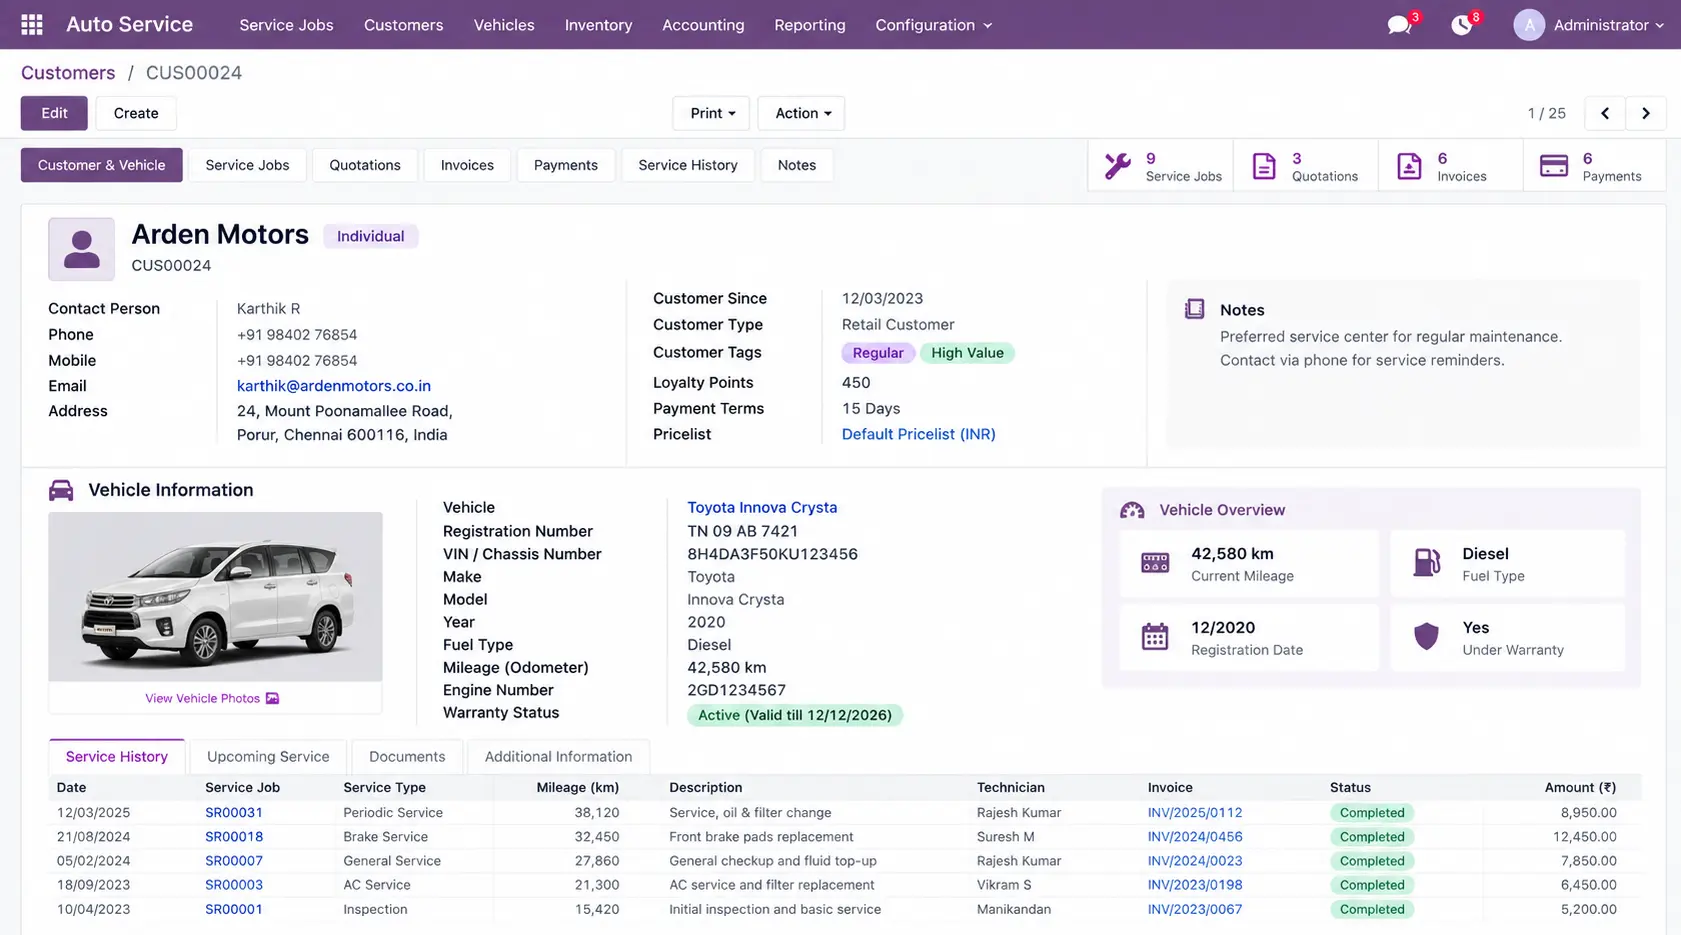Image resolution: width=1681 pixels, height=935 pixels.
Task: Click the customer avatar placeholder image
Action: pos(81,249)
